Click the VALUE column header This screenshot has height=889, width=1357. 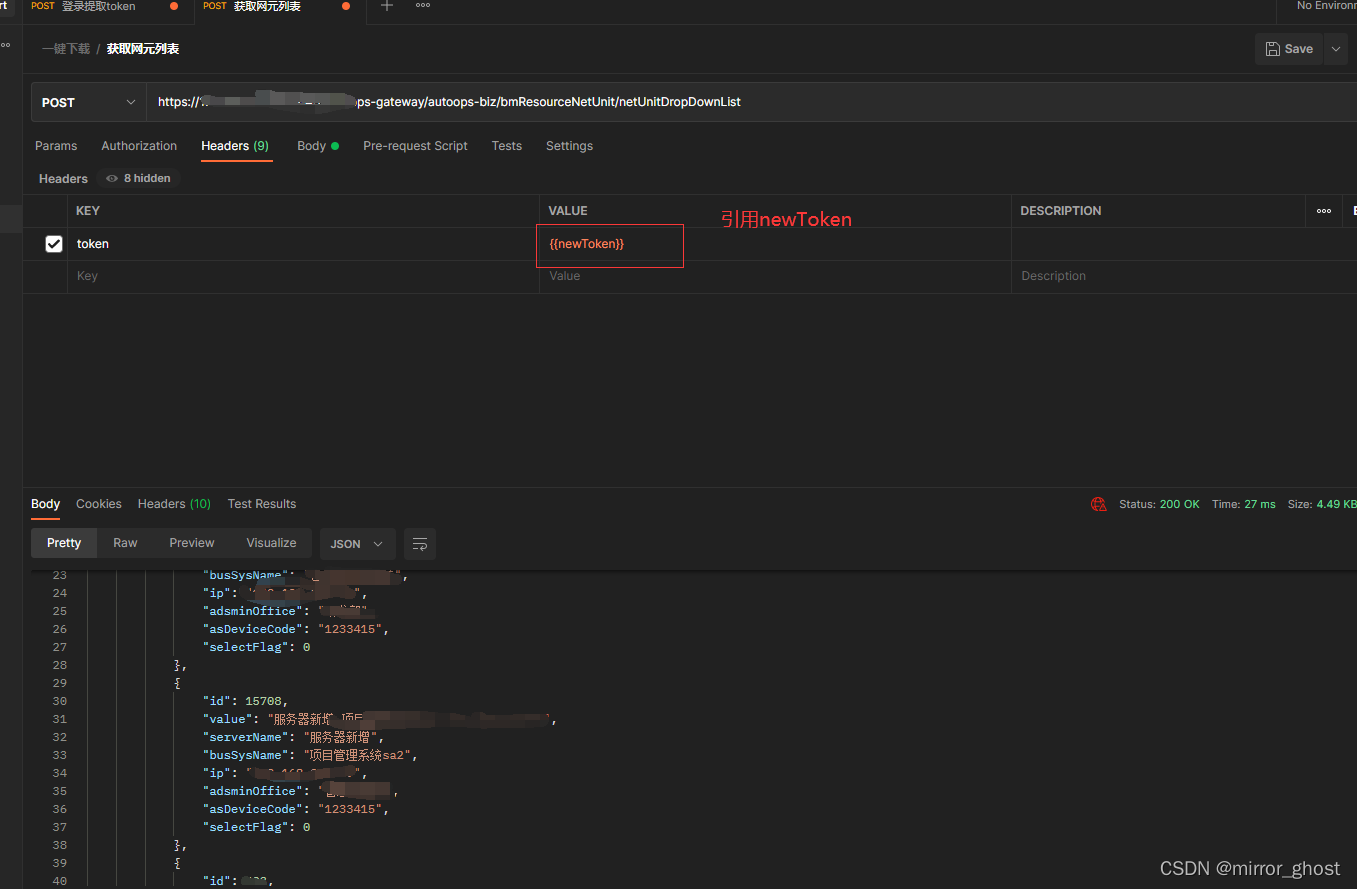pyautogui.click(x=568, y=211)
